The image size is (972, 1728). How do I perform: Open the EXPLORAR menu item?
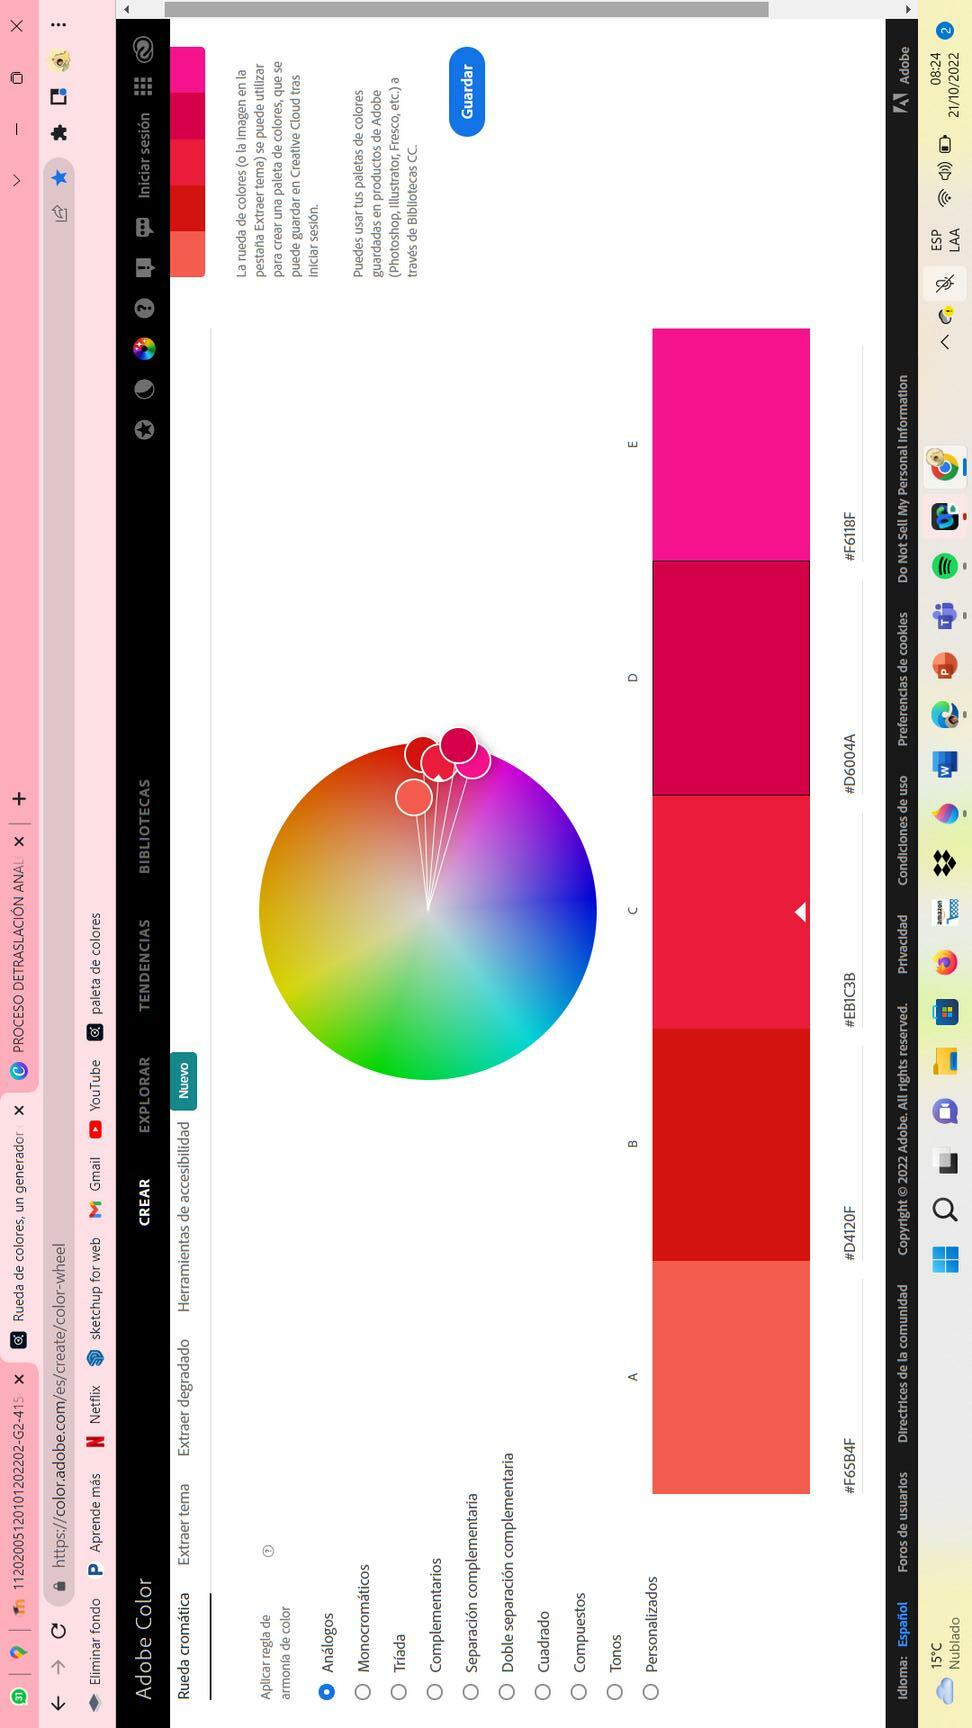[x=144, y=1094]
